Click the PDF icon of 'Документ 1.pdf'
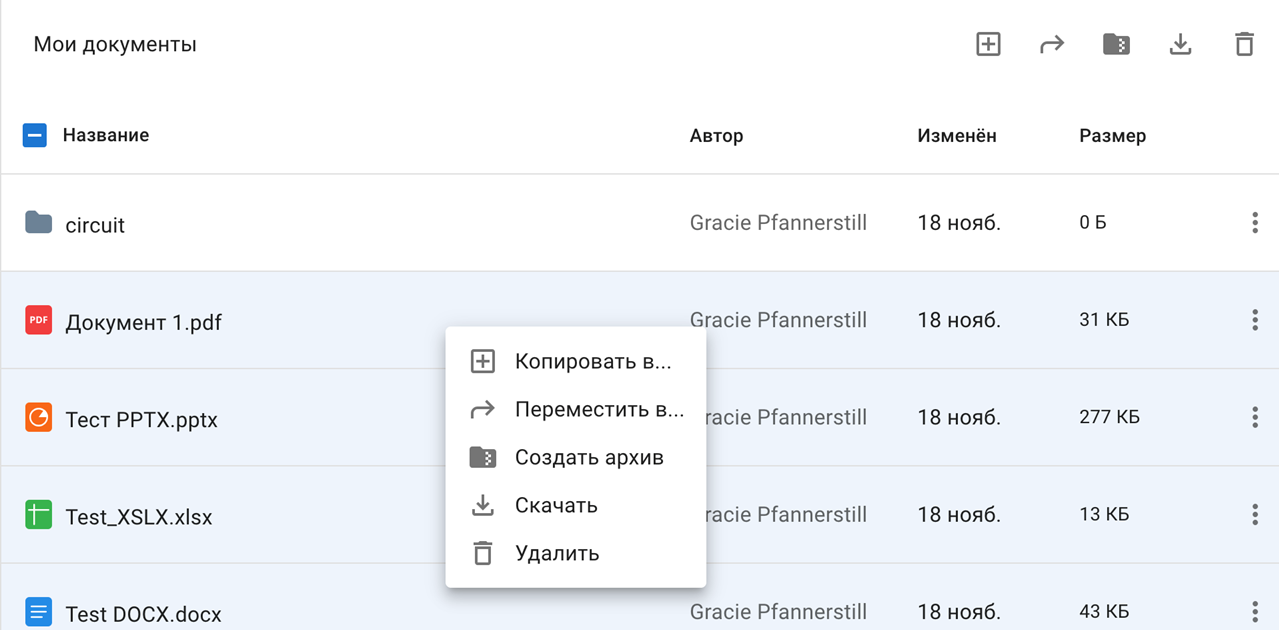The width and height of the screenshot is (1279, 630). coord(37,320)
